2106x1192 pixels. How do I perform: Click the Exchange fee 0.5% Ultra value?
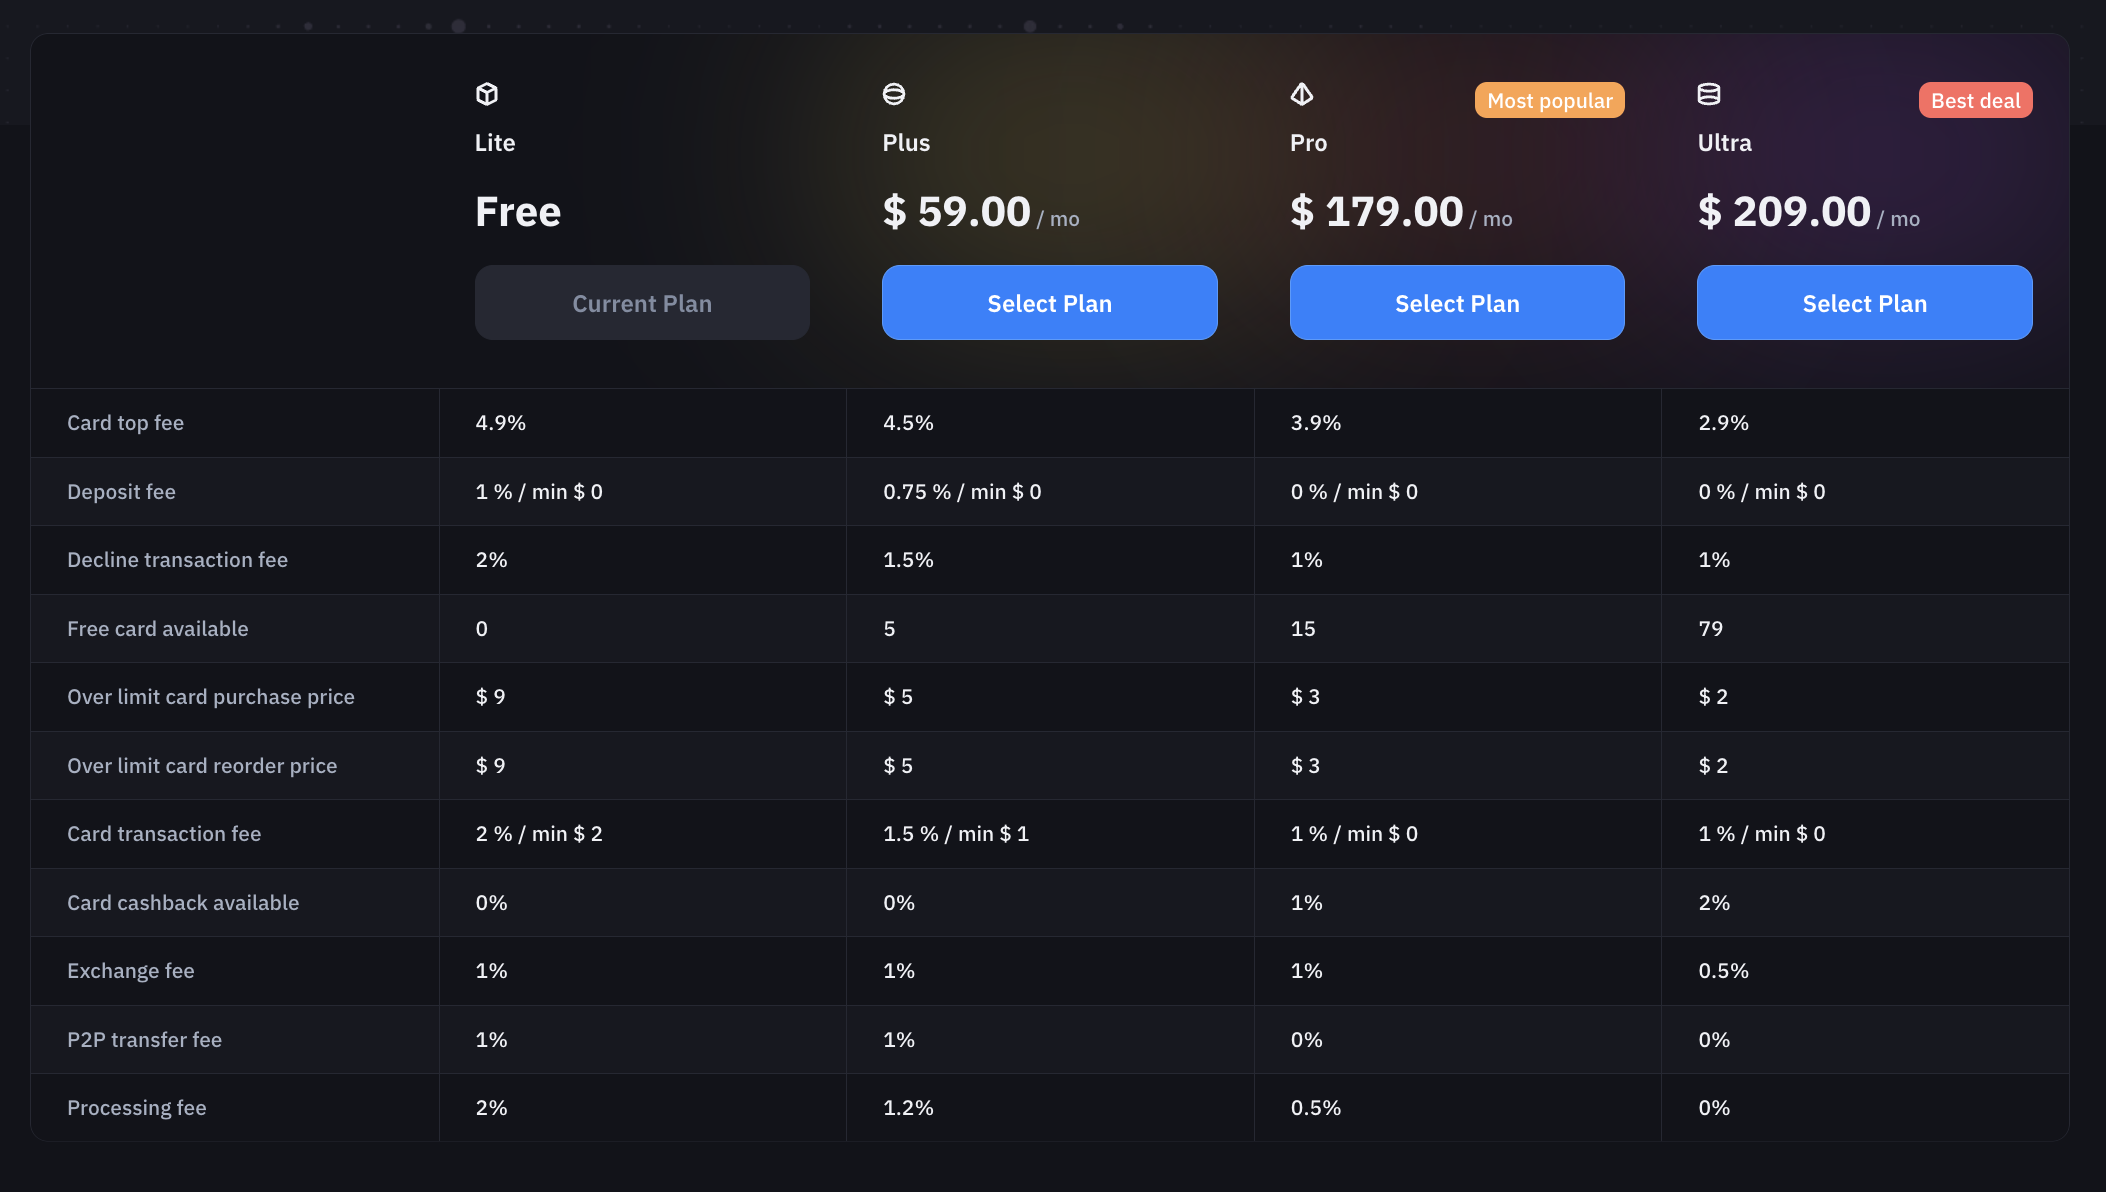[x=1724, y=971]
